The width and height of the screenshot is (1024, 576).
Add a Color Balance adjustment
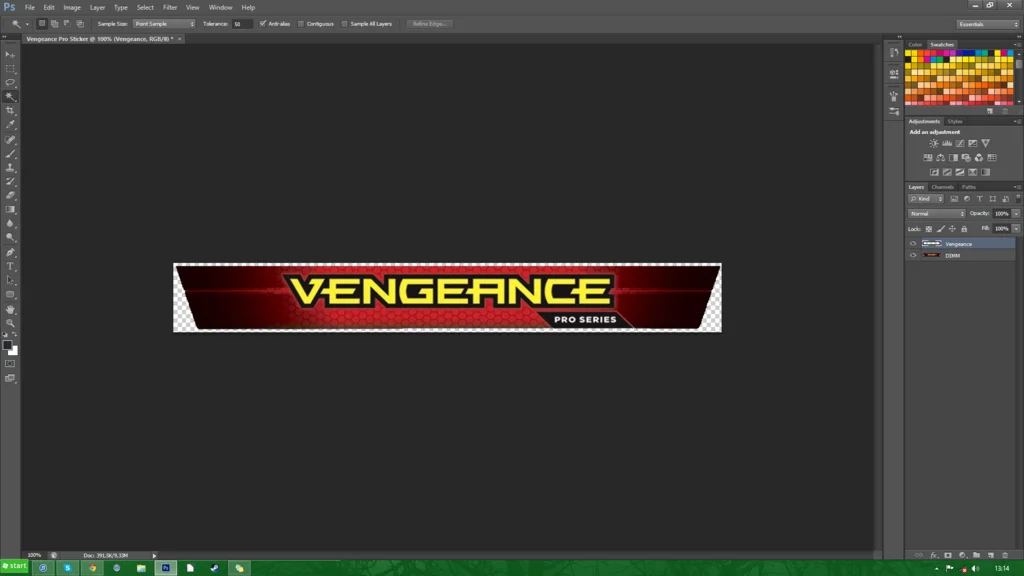click(940, 157)
